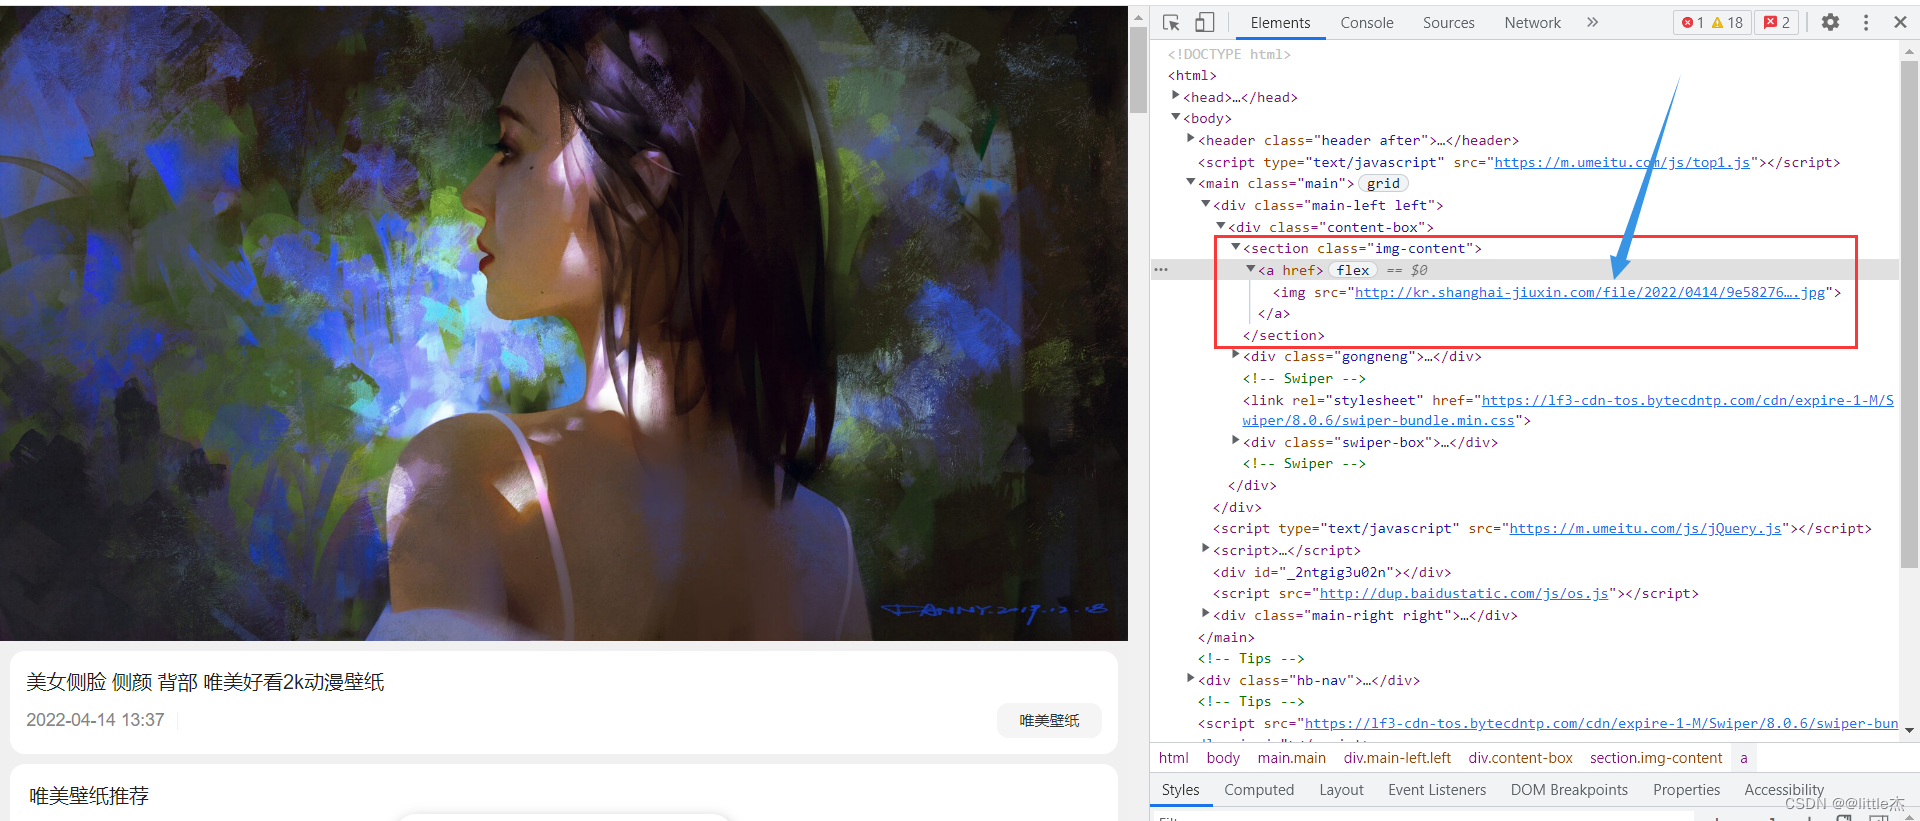Select section.img-content breadcrumb
Image resolution: width=1920 pixels, height=821 pixels.
point(1656,758)
